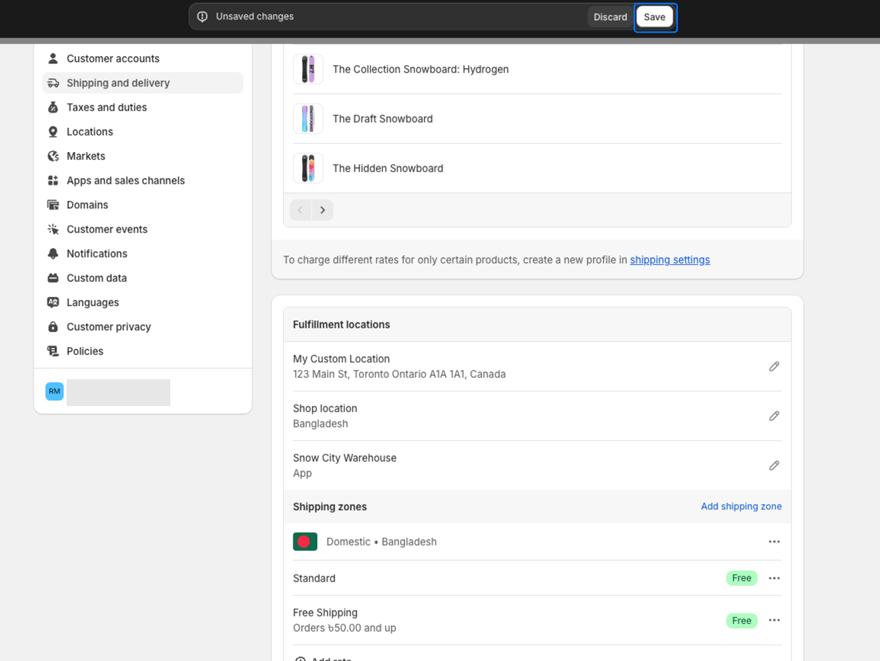
Task: Open options menu for Domestic Bangladesh zone
Action: coord(774,542)
